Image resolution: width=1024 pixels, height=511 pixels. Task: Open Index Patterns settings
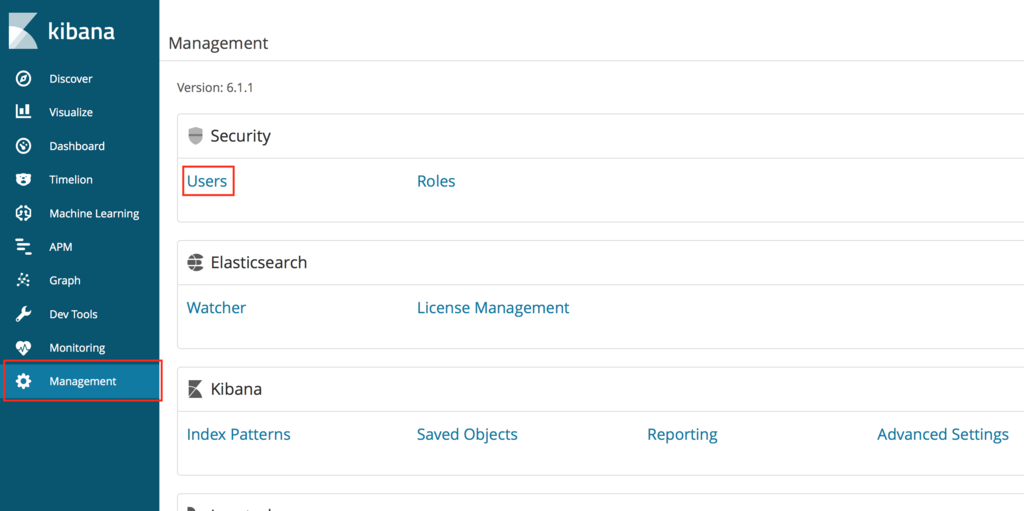coord(238,435)
